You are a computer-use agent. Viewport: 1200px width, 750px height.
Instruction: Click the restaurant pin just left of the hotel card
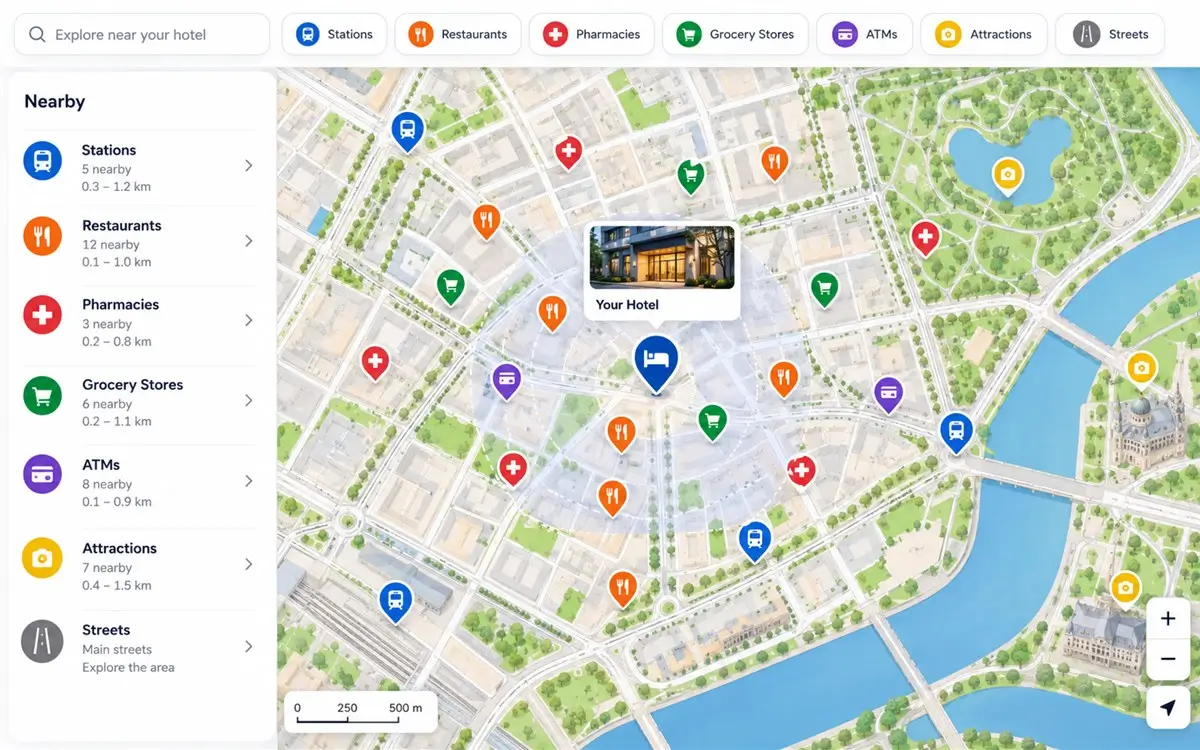click(552, 312)
